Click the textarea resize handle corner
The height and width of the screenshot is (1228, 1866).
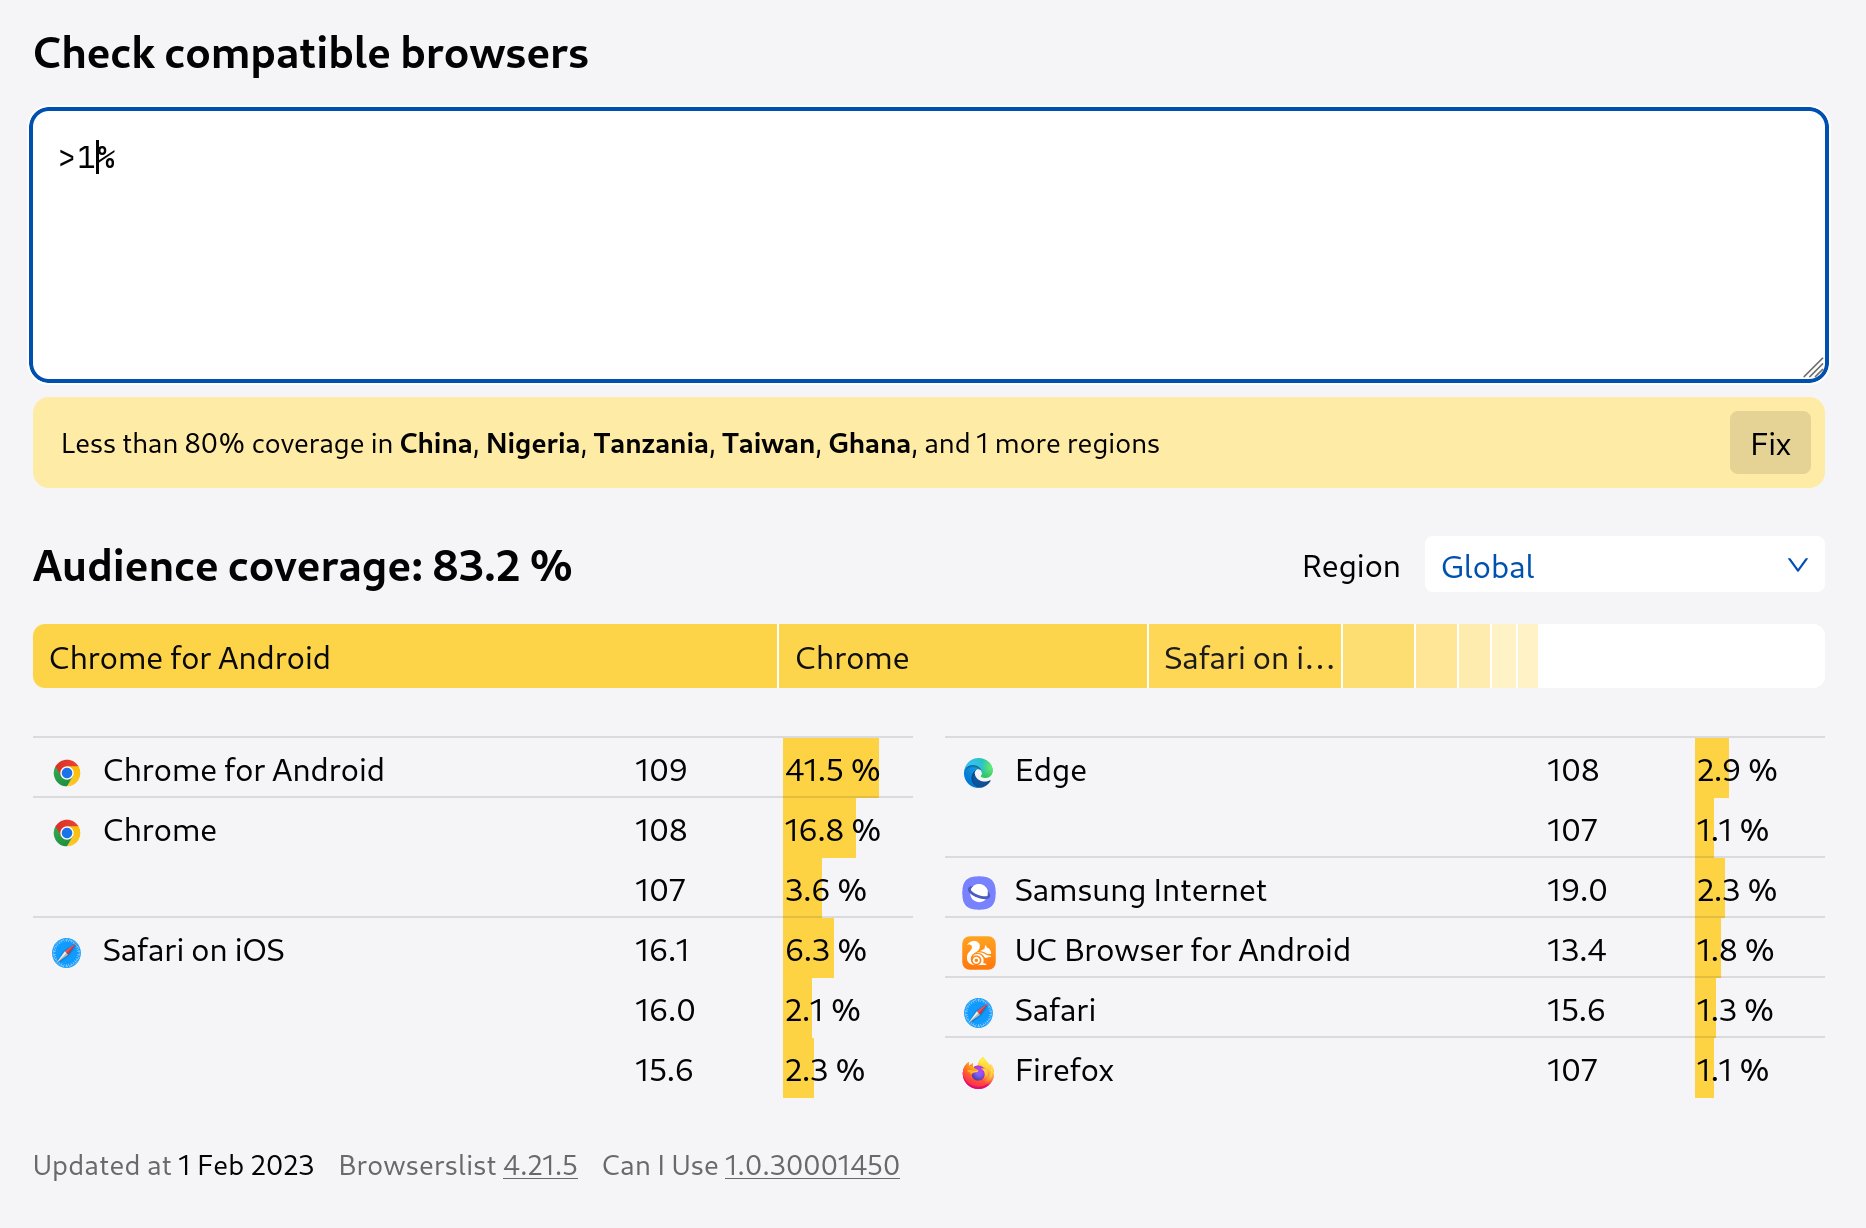(x=1813, y=368)
